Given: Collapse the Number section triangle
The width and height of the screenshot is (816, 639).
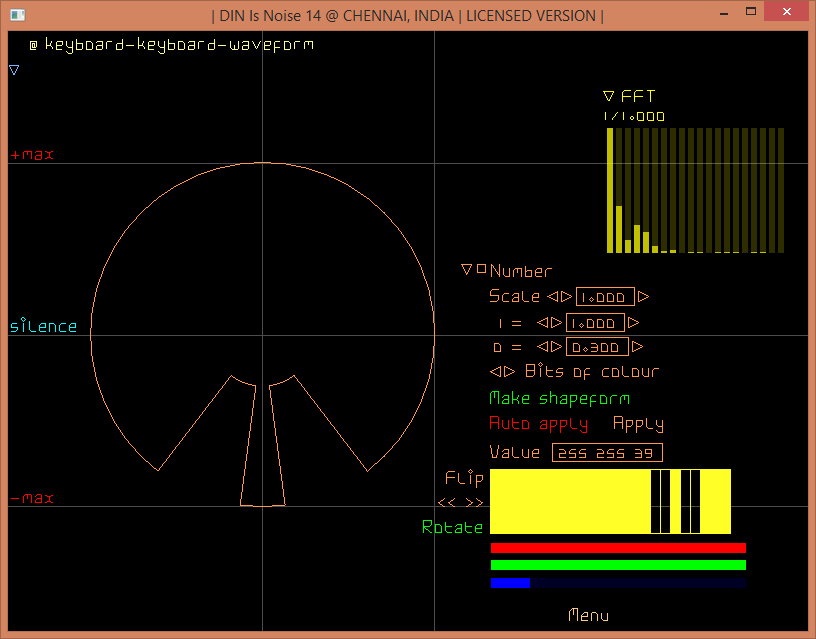Looking at the screenshot, I should (466, 270).
